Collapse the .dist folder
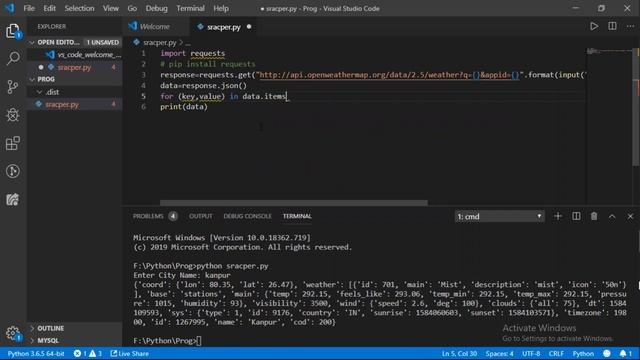This screenshot has width=640, height=360. pyautogui.click(x=40, y=92)
